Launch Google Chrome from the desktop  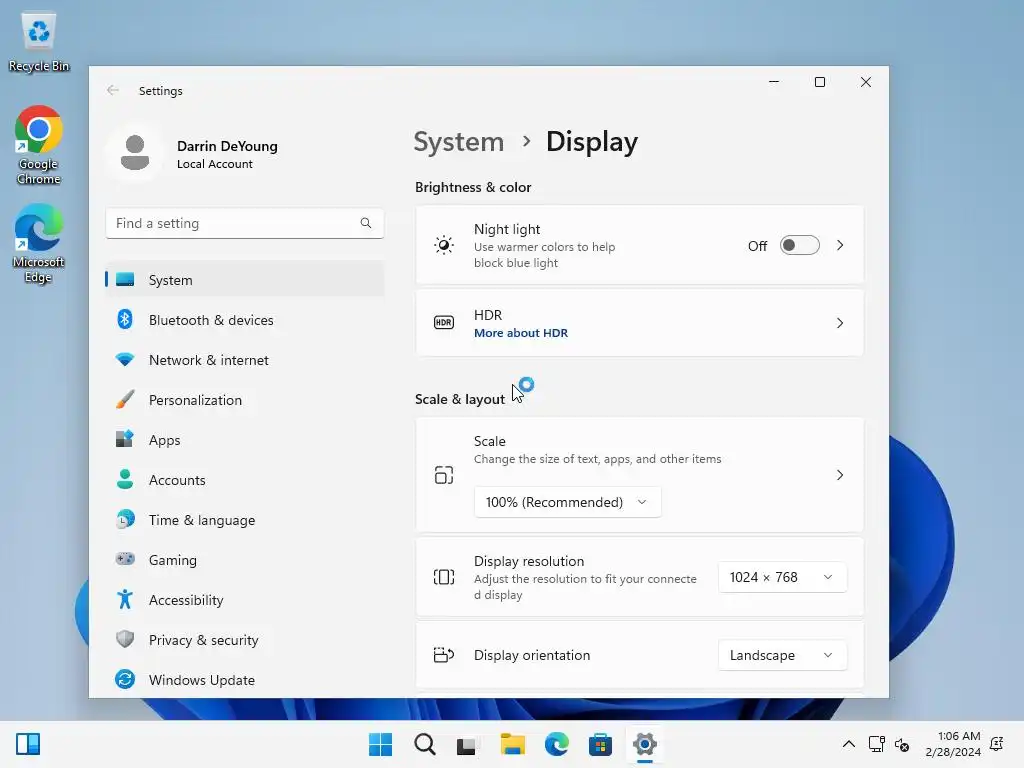[39, 145]
